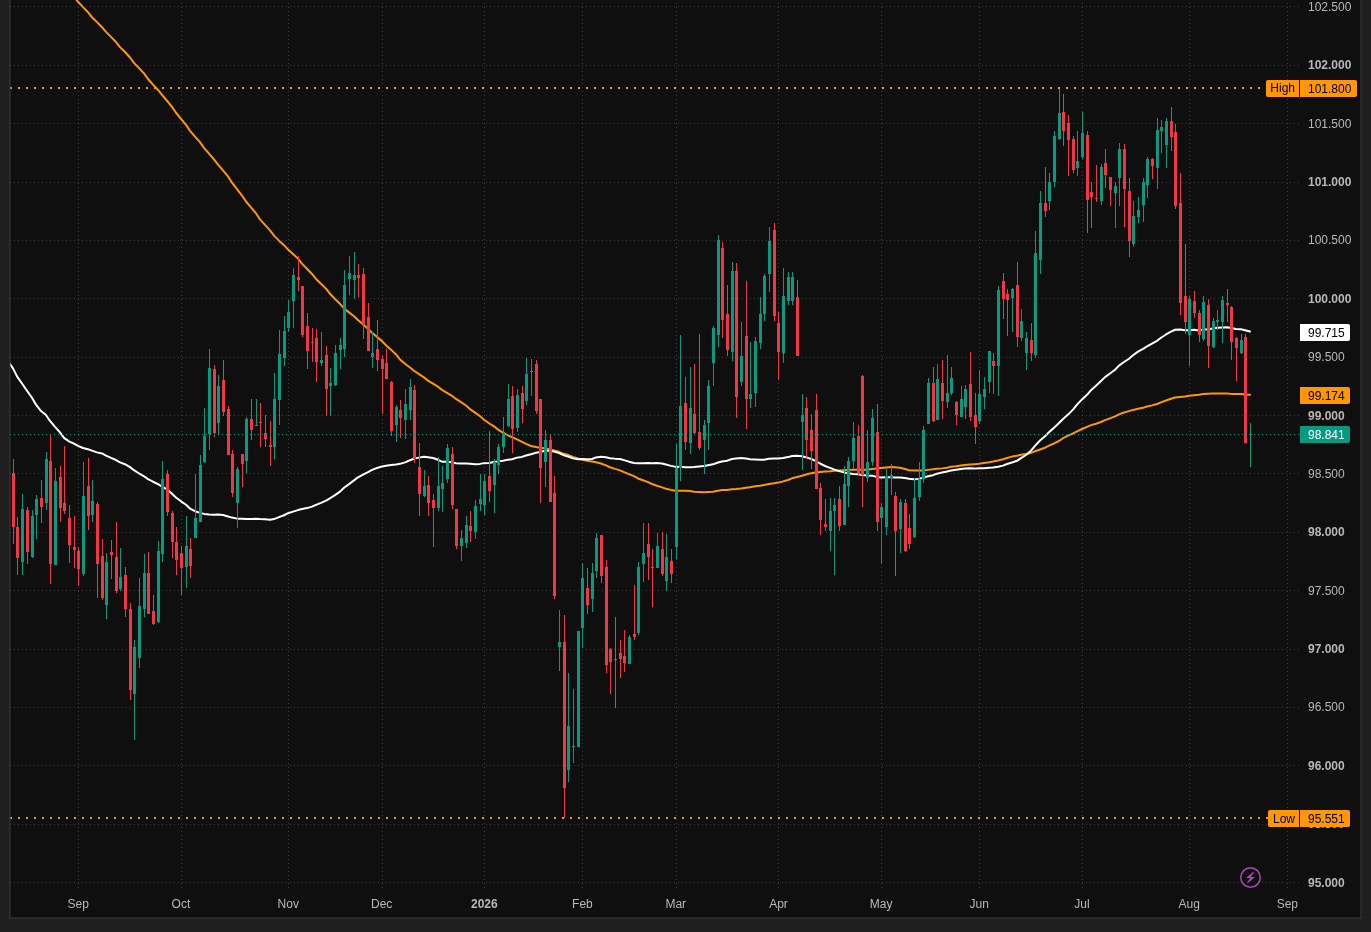Click the 98.500 price axis label
1371x932 pixels.
point(1326,474)
